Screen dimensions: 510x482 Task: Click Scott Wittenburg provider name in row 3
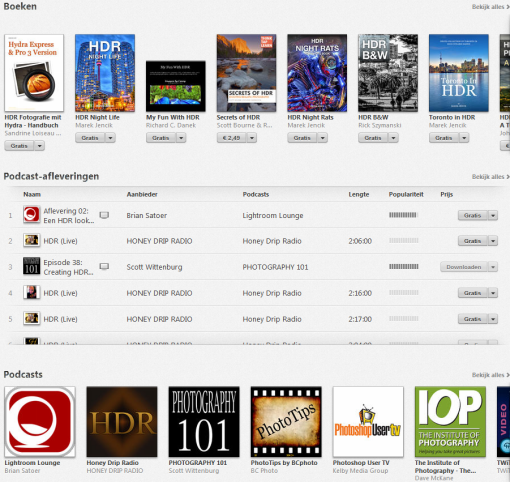coord(154,267)
